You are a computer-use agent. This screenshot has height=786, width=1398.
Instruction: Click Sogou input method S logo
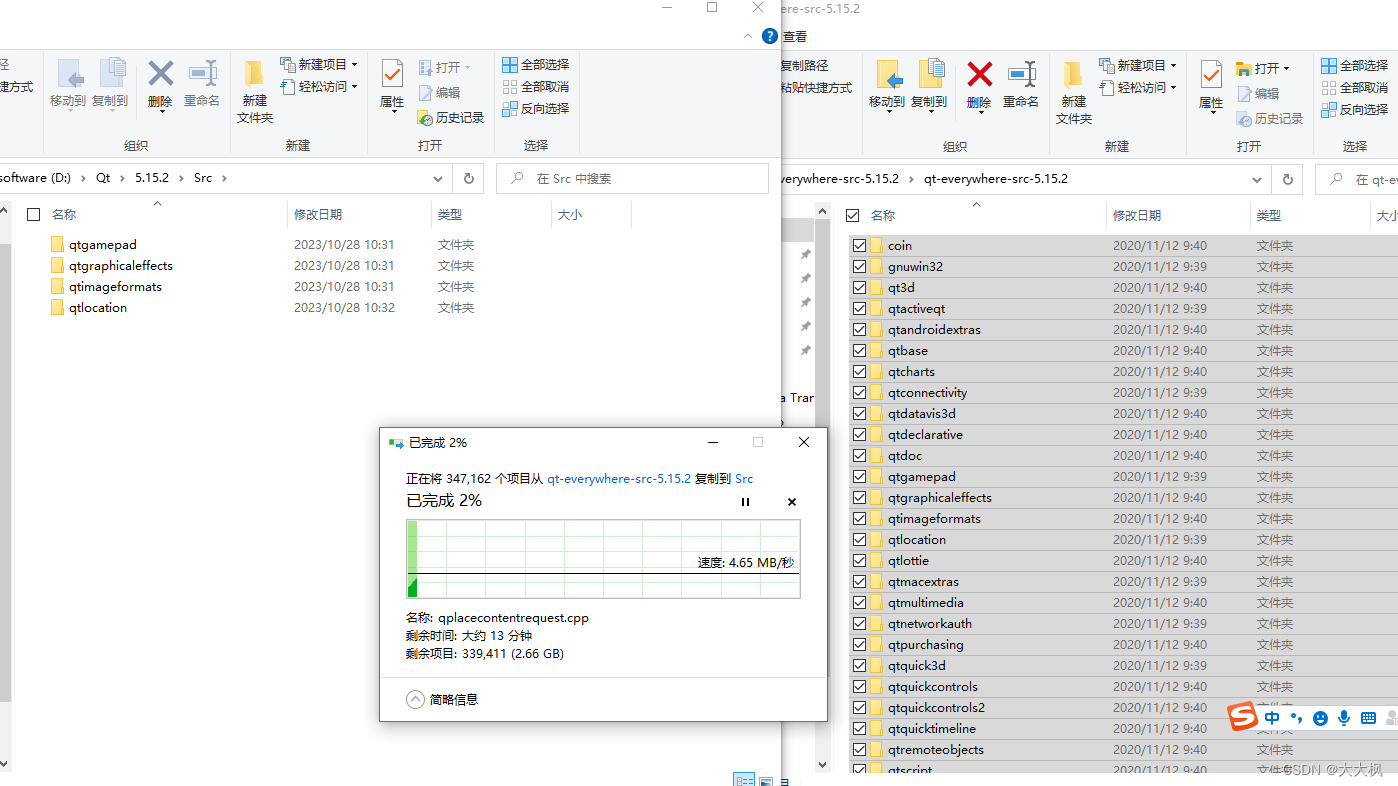(x=1243, y=717)
